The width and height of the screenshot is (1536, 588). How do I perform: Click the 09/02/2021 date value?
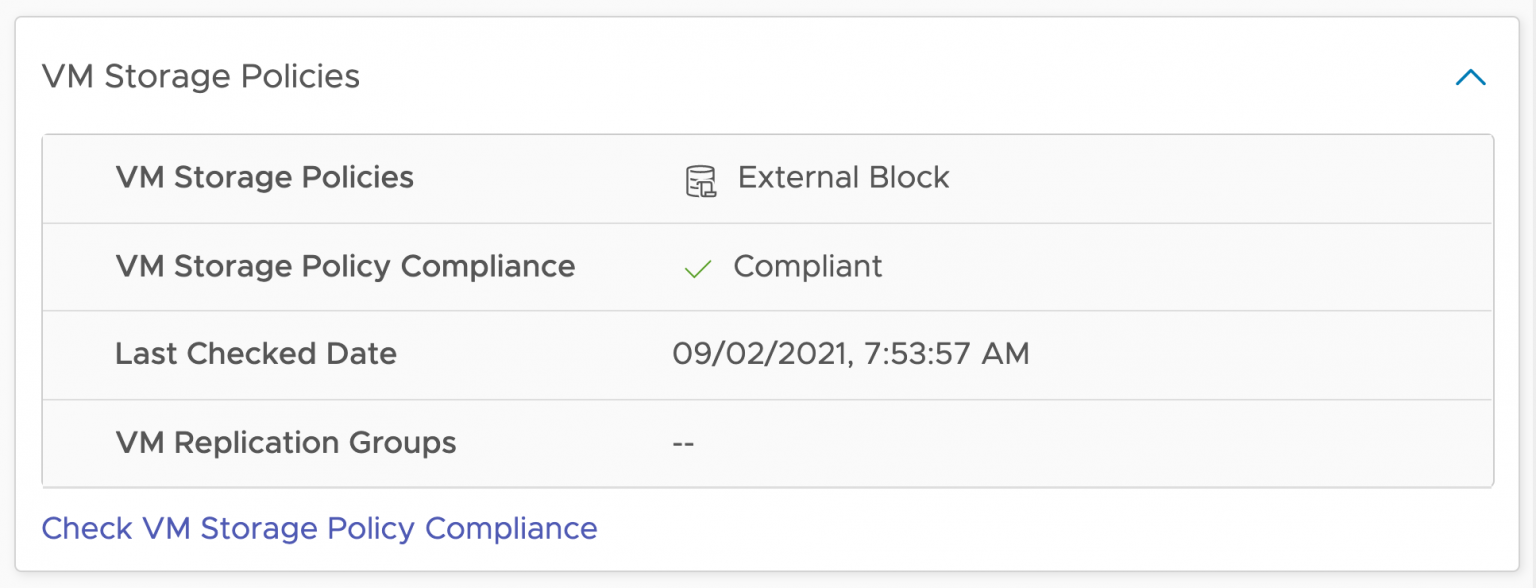click(757, 354)
